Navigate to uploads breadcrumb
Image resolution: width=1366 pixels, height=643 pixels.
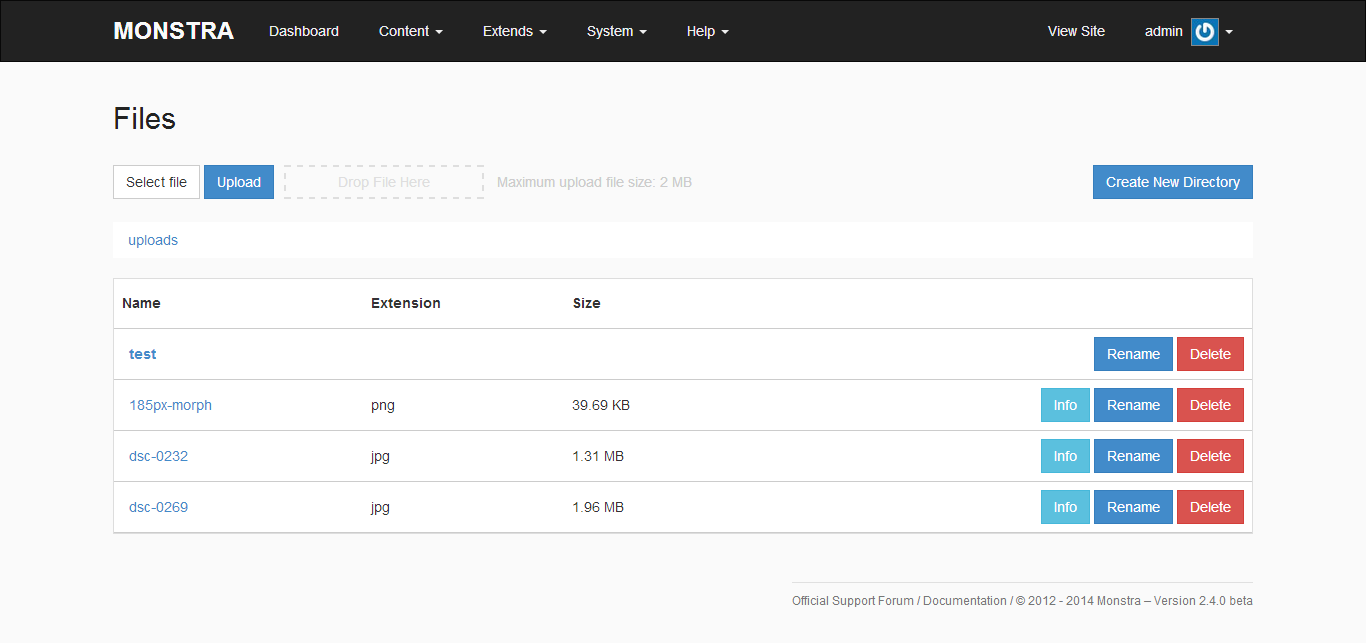click(153, 240)
